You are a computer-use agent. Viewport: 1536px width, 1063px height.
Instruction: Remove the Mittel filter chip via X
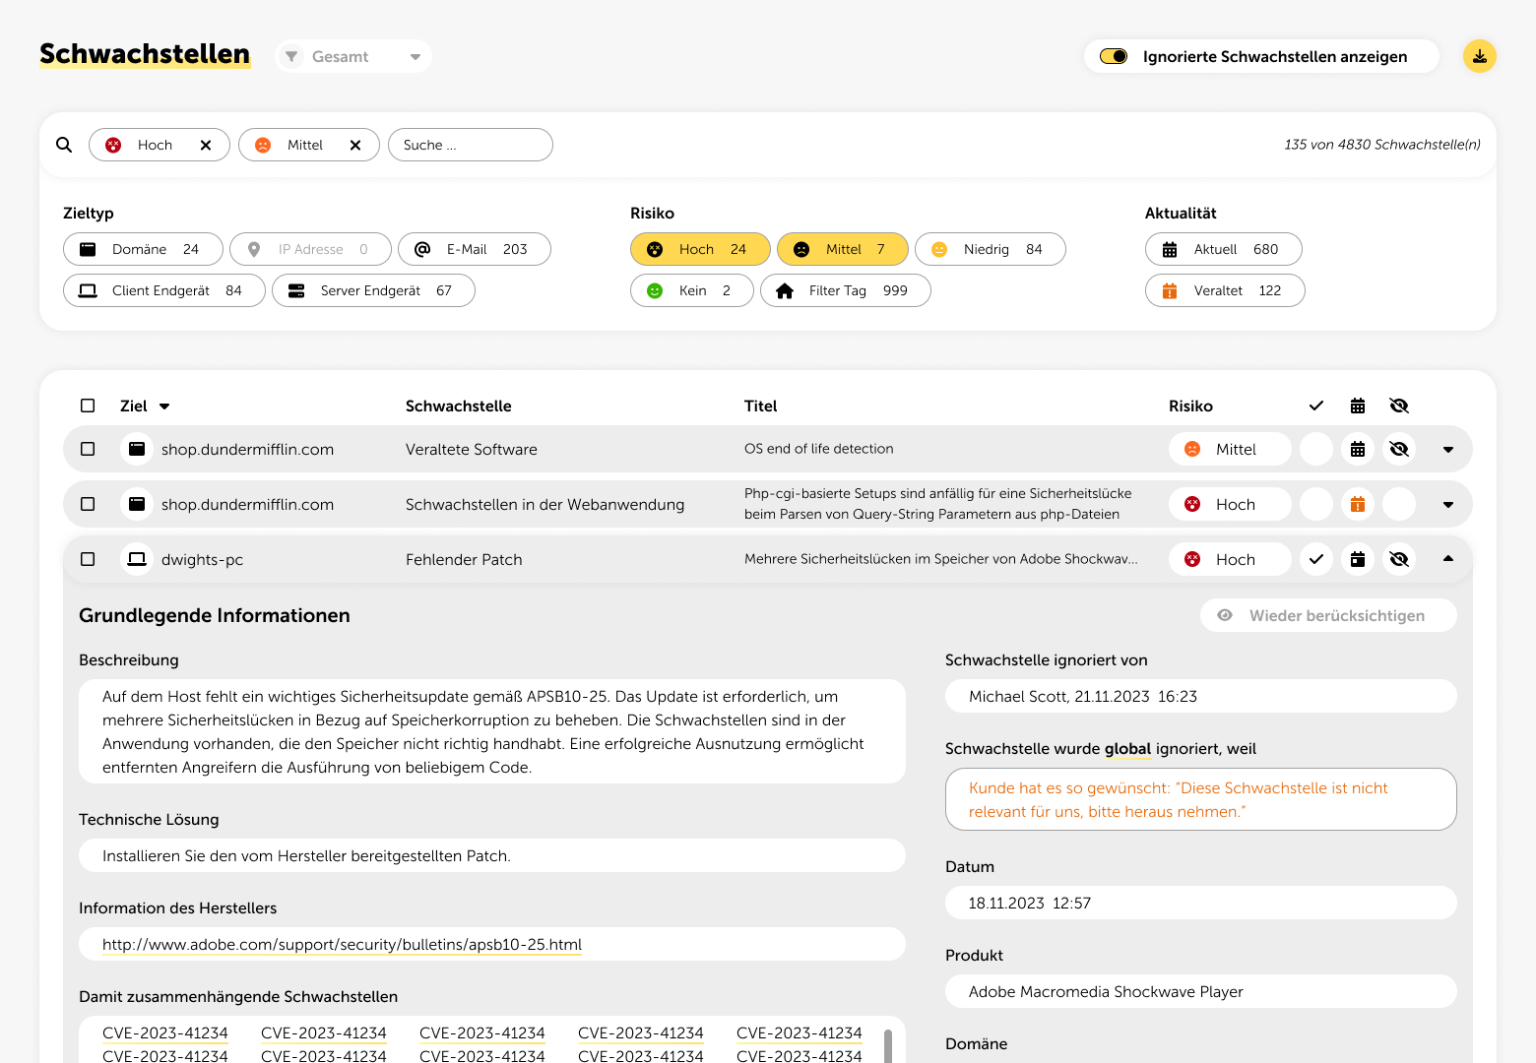[x=355, y=145]
